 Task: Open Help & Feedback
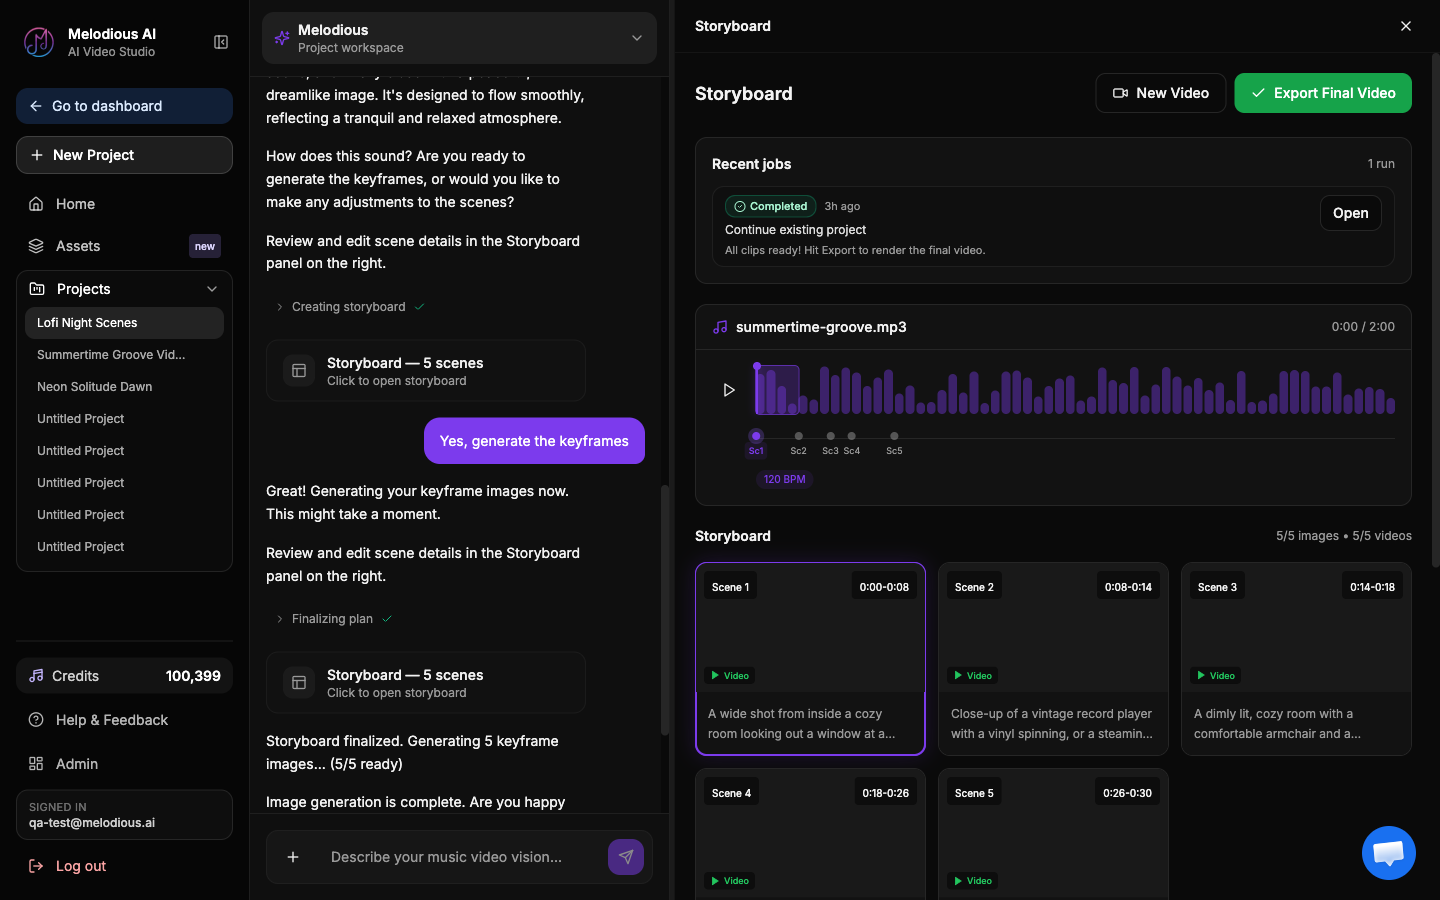click(x=124, y=720)
